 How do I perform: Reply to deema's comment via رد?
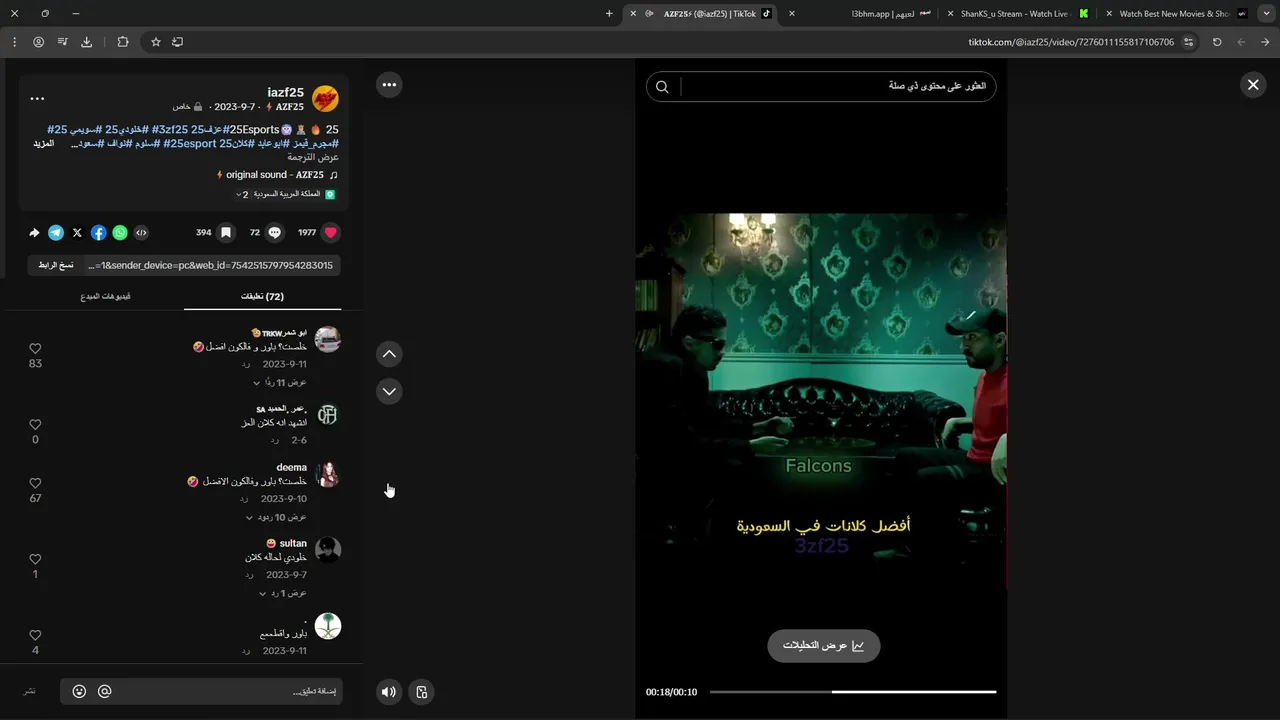246,499
